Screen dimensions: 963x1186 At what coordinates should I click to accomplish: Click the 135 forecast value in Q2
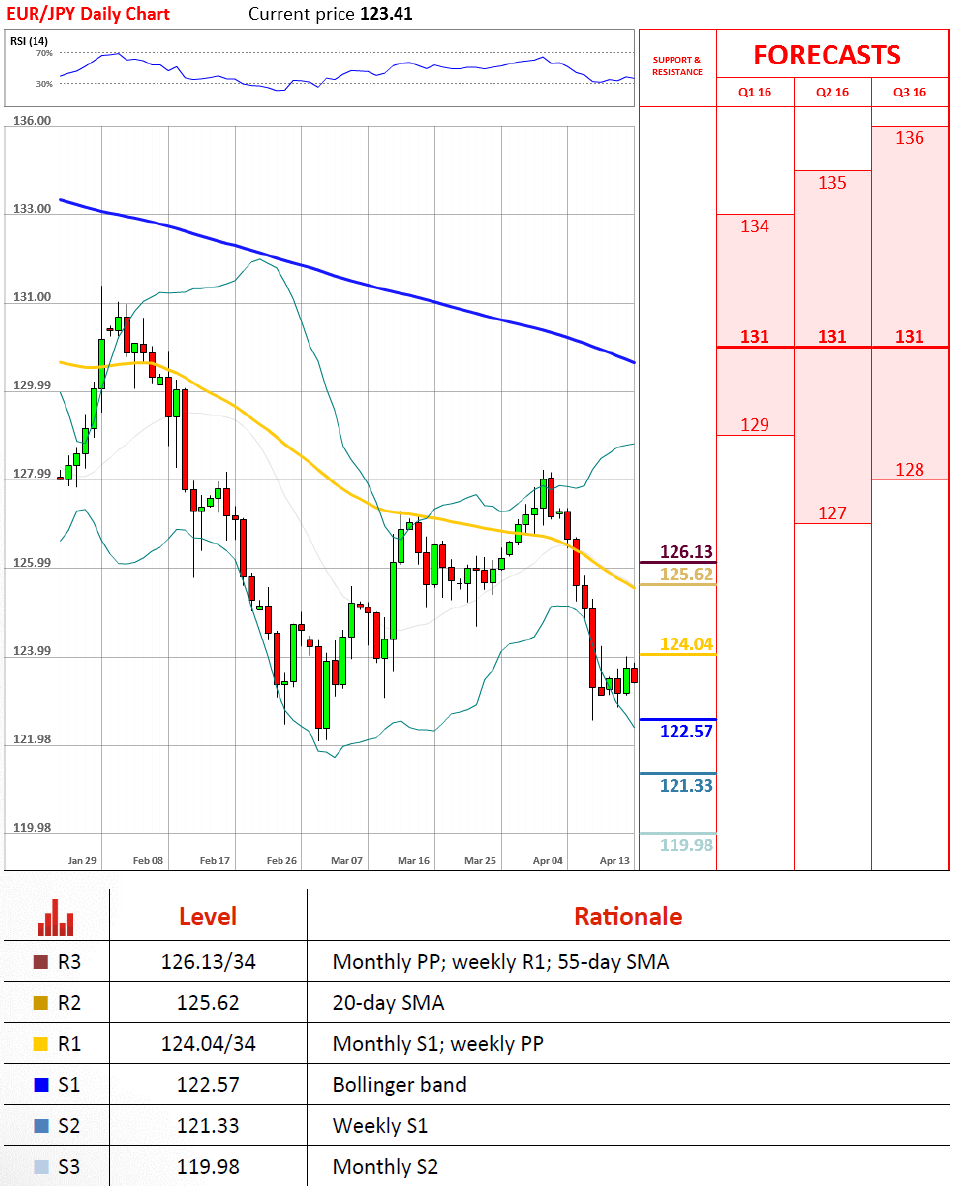tap(832, 182)
